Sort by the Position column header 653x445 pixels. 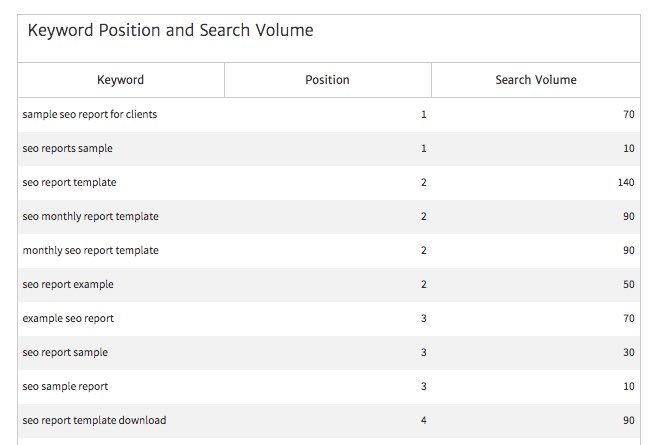click(327, 80)
